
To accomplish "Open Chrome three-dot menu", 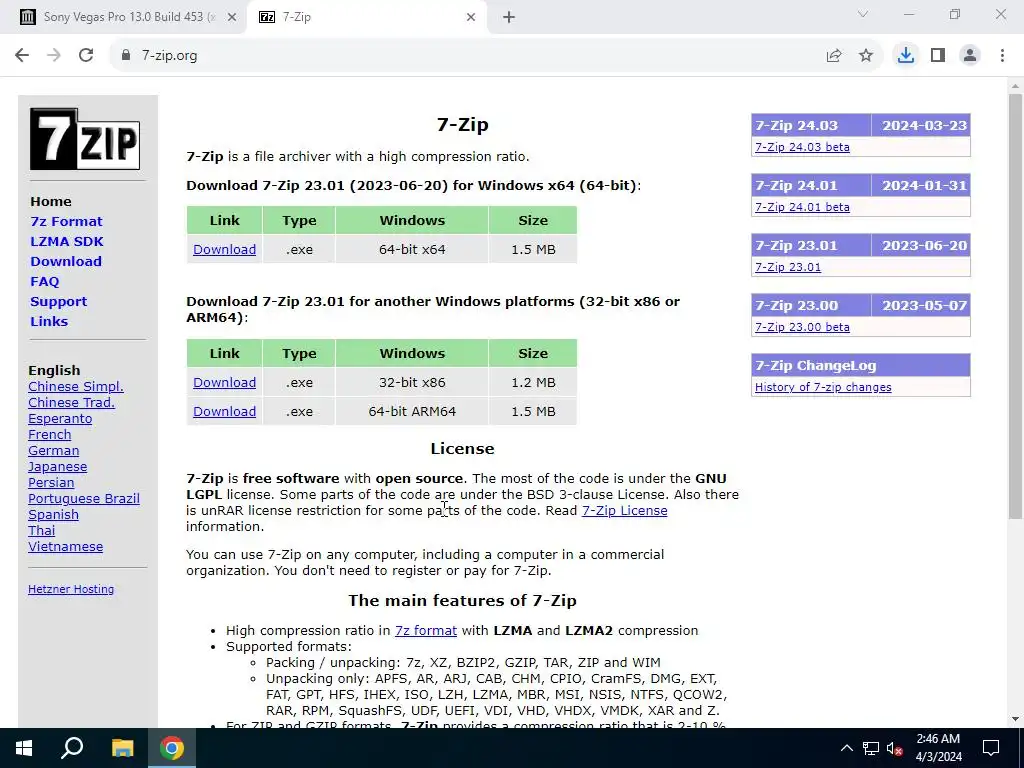I will point(1002,56).
